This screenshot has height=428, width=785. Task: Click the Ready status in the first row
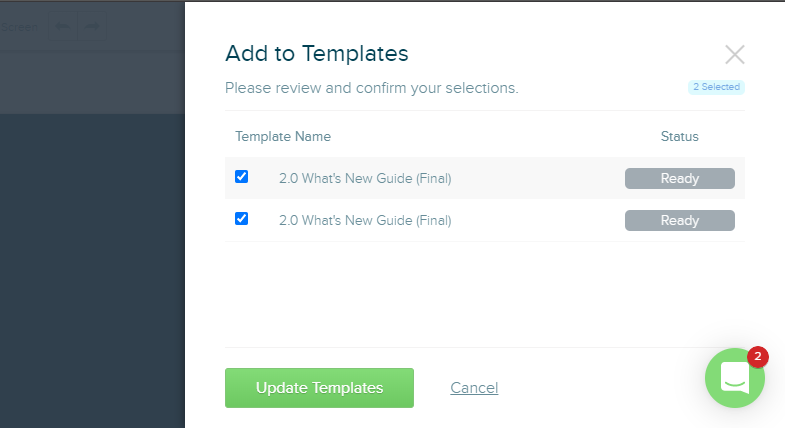680,178
